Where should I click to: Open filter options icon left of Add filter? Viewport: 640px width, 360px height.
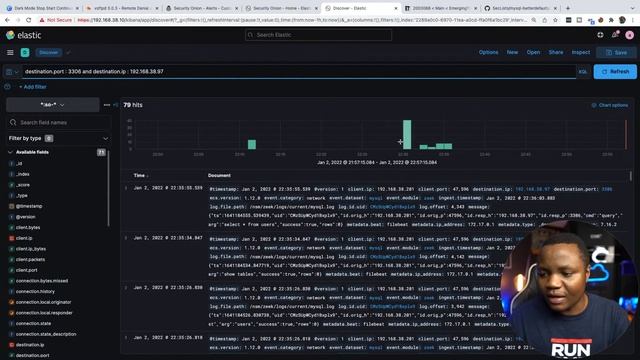point(7,87)
